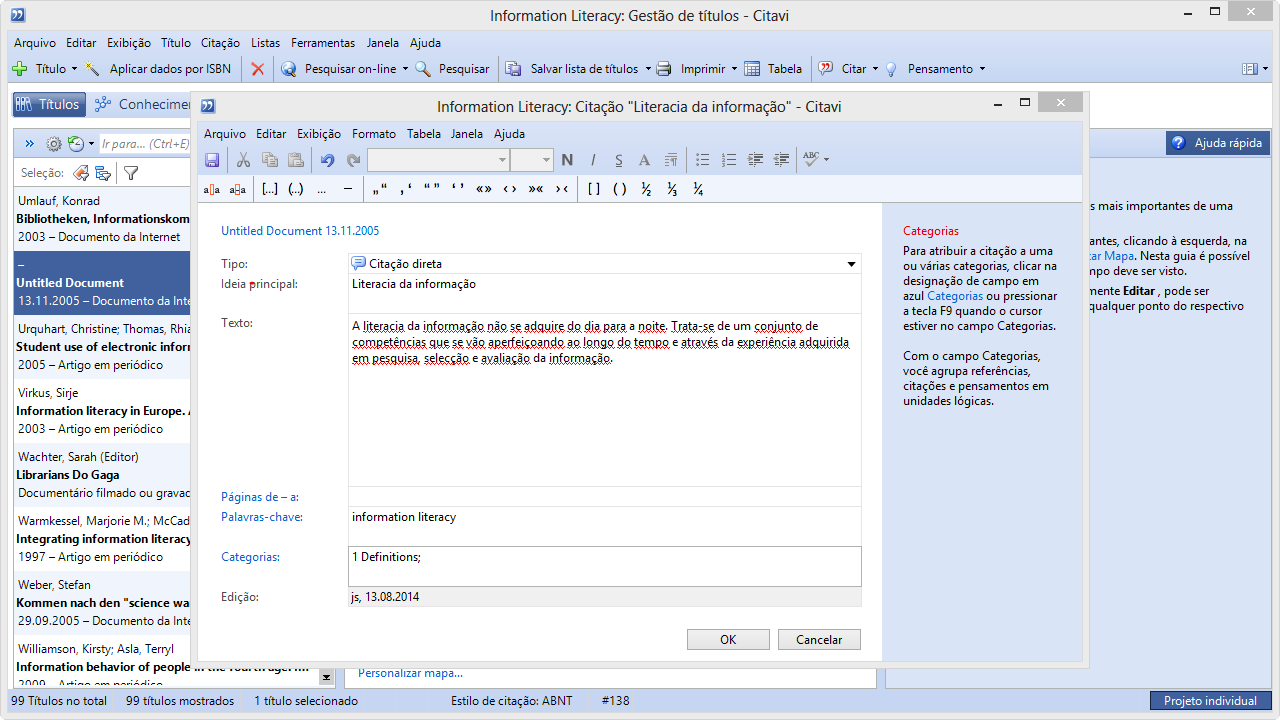Open Ferramentas menu in main window

point(323,43)
